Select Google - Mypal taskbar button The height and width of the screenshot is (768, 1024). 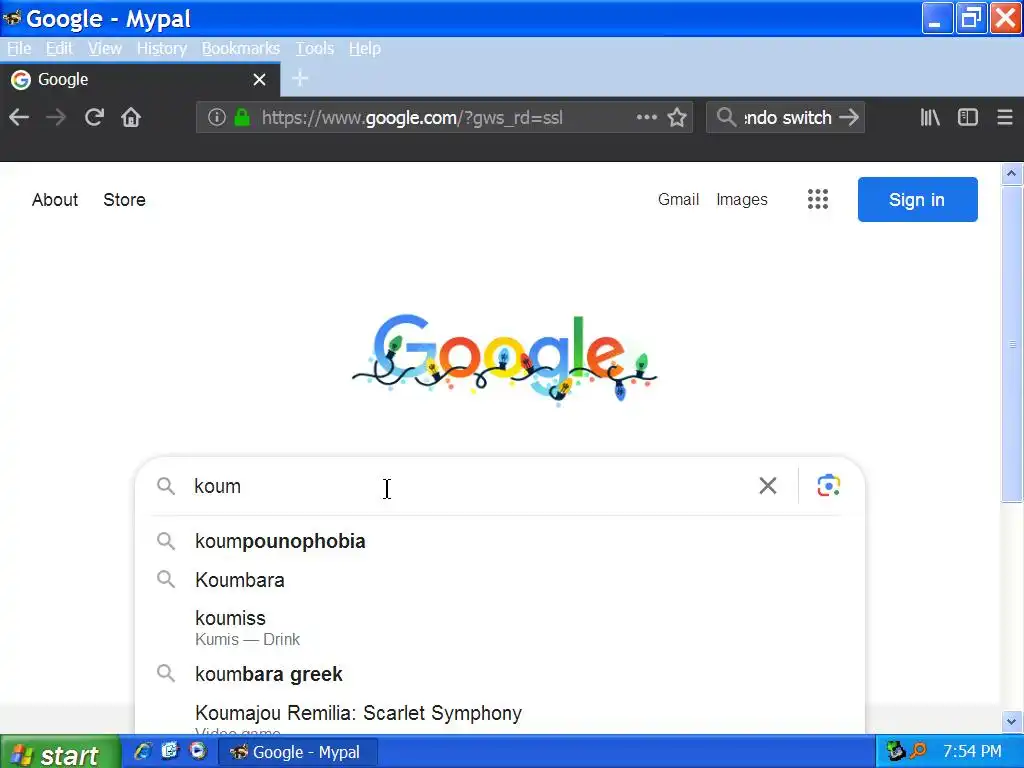point(297,752)
